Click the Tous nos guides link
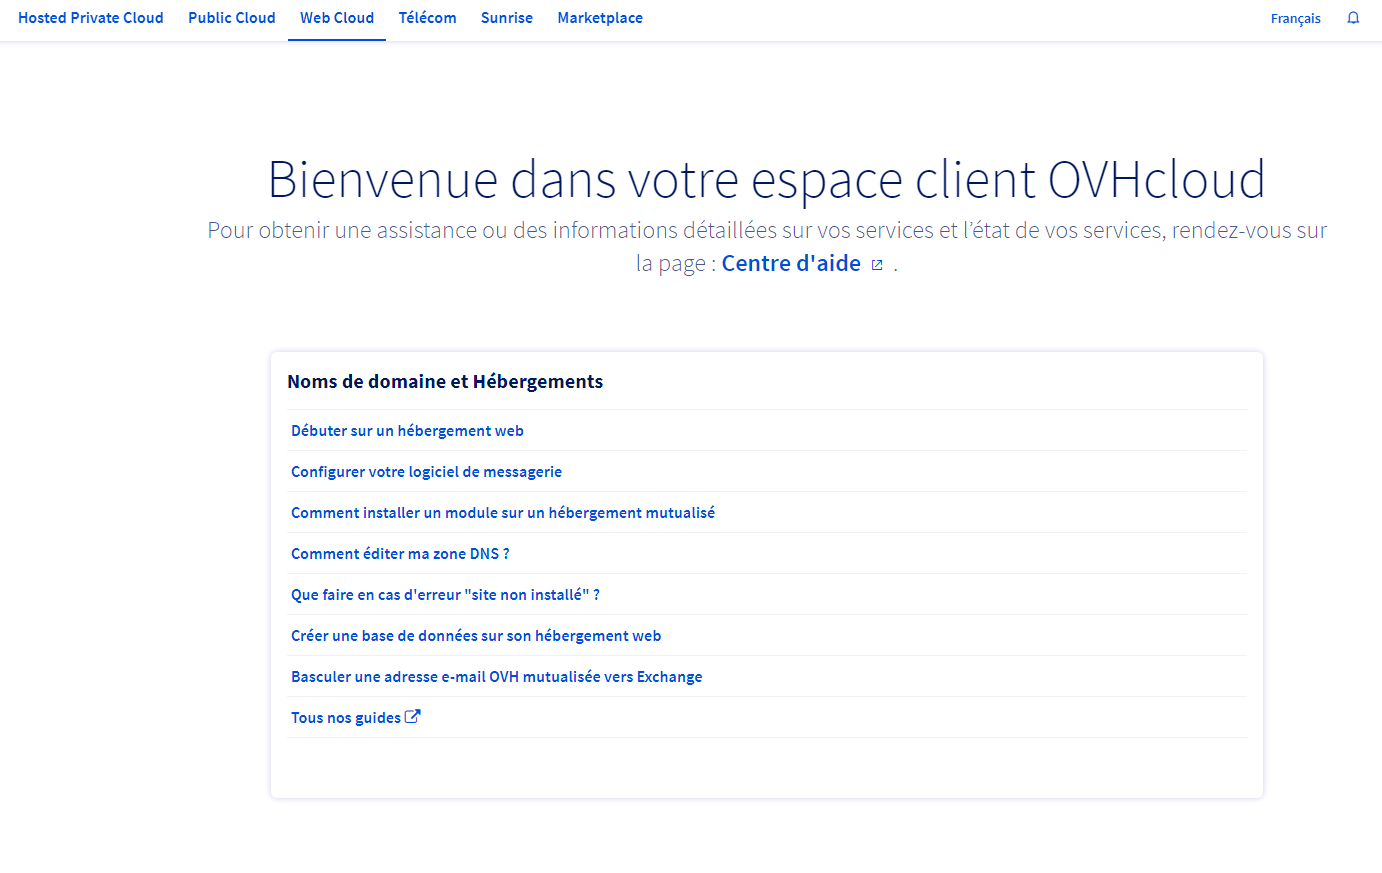Viewport: 1382px width, 873px height. [346, 718]
